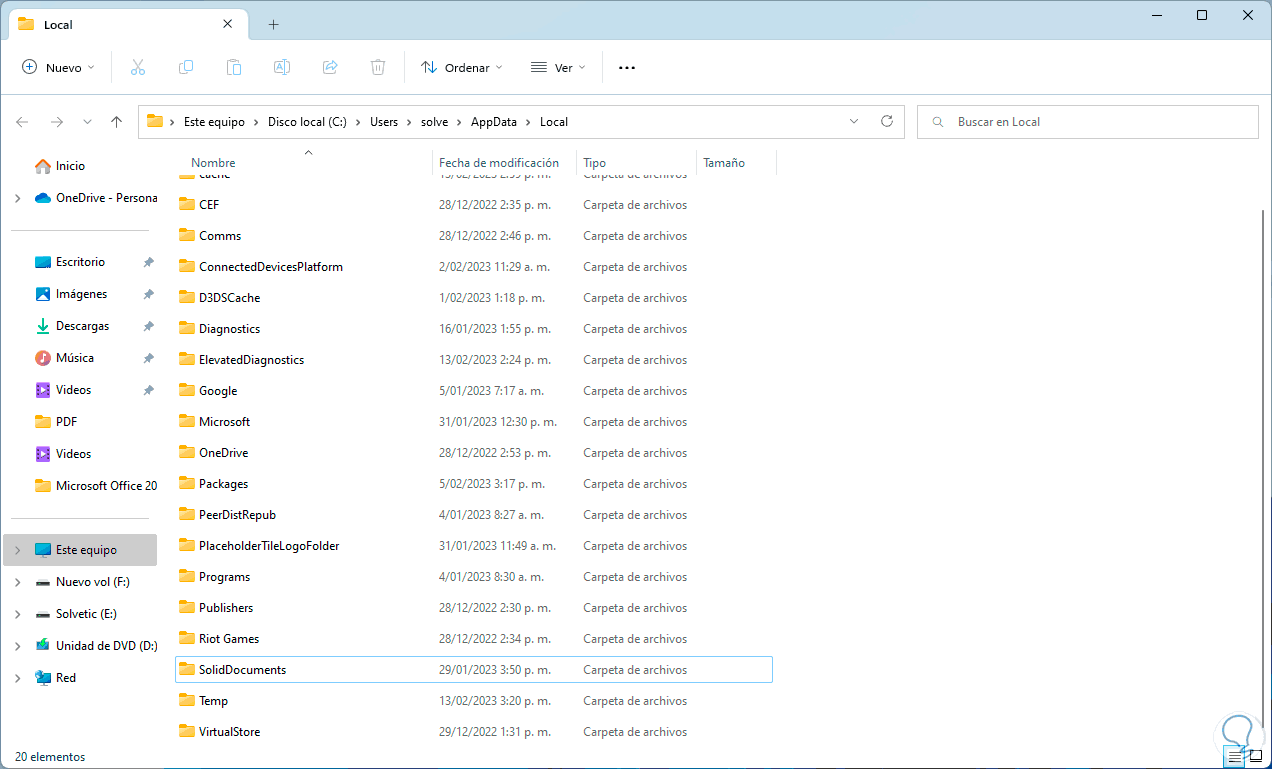Select the CEF folder row

pos(474,205)
